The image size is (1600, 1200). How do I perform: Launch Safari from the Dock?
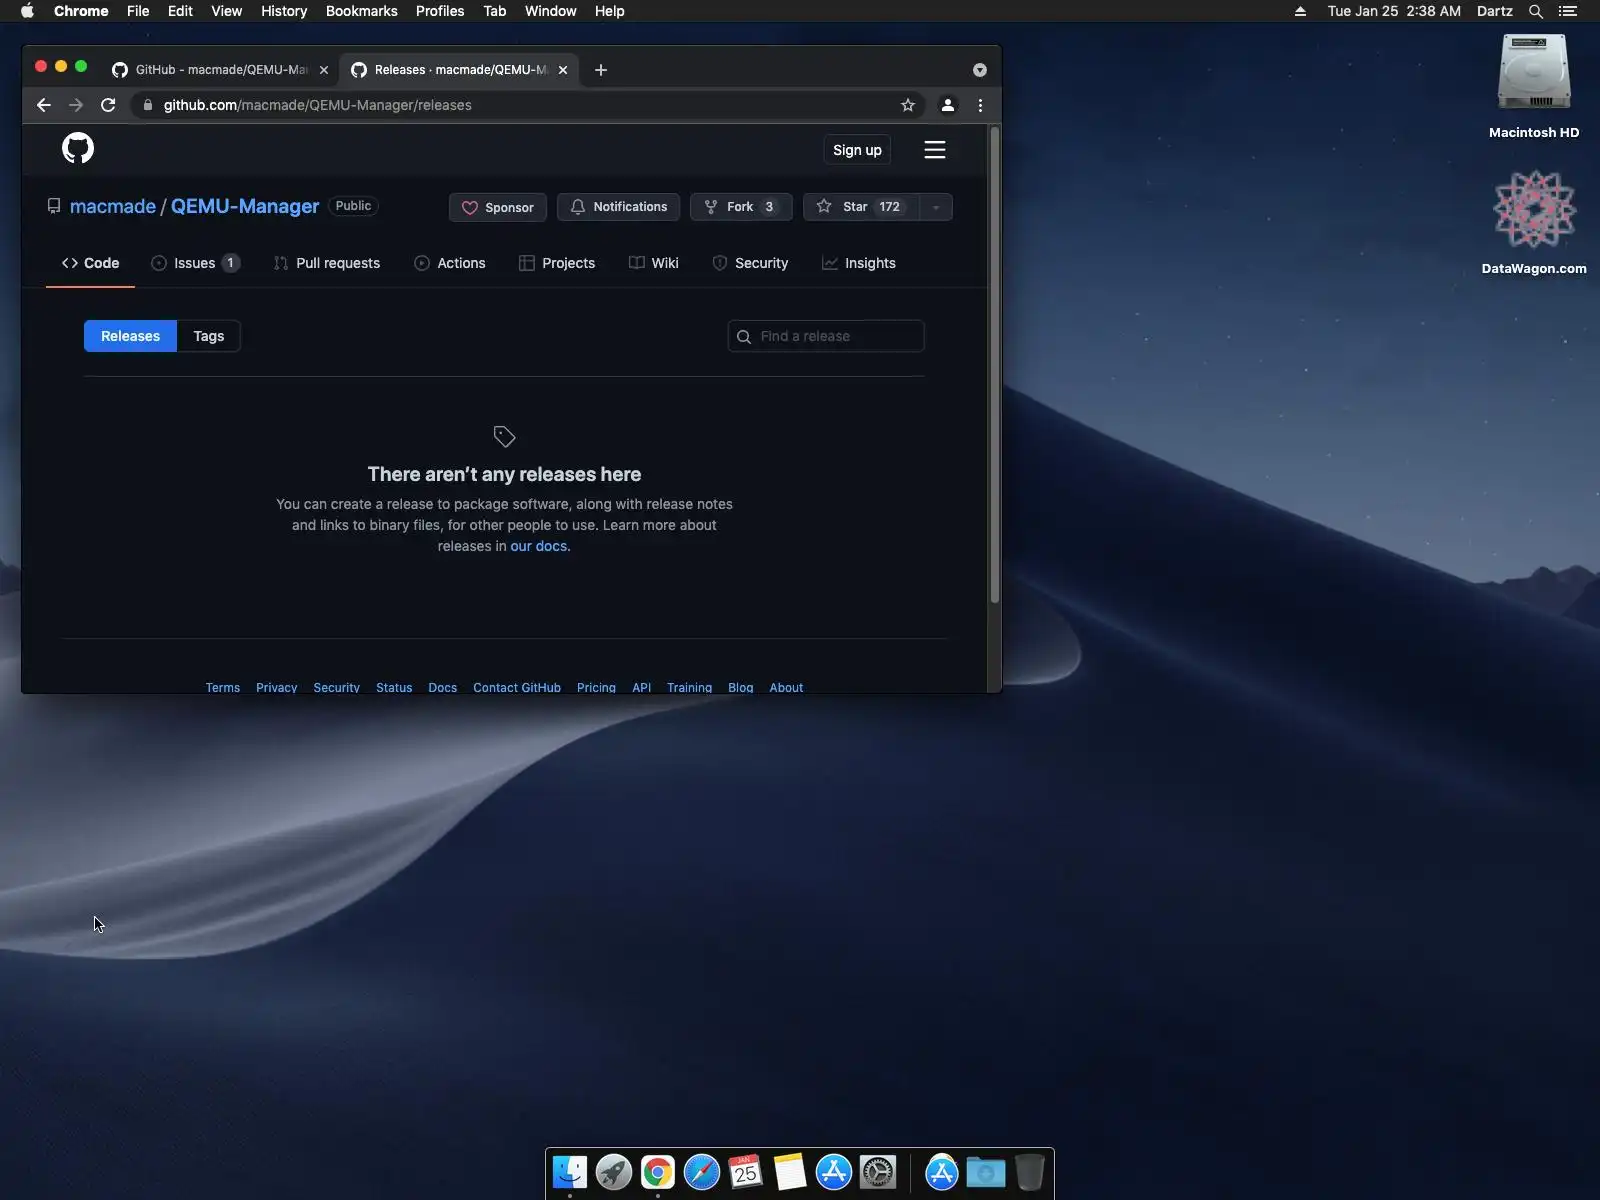pyautogui.click(x=702, y=1172)
